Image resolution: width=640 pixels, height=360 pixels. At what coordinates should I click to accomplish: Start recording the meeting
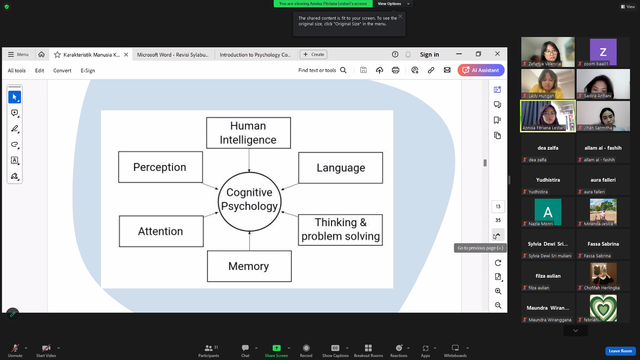click(306, 350)
